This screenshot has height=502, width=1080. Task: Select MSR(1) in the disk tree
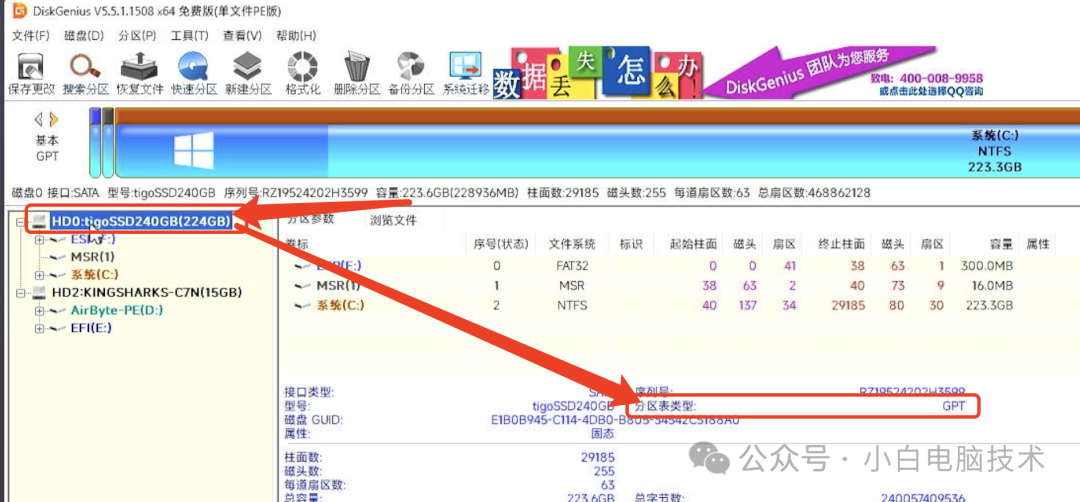tap(92, 257)
